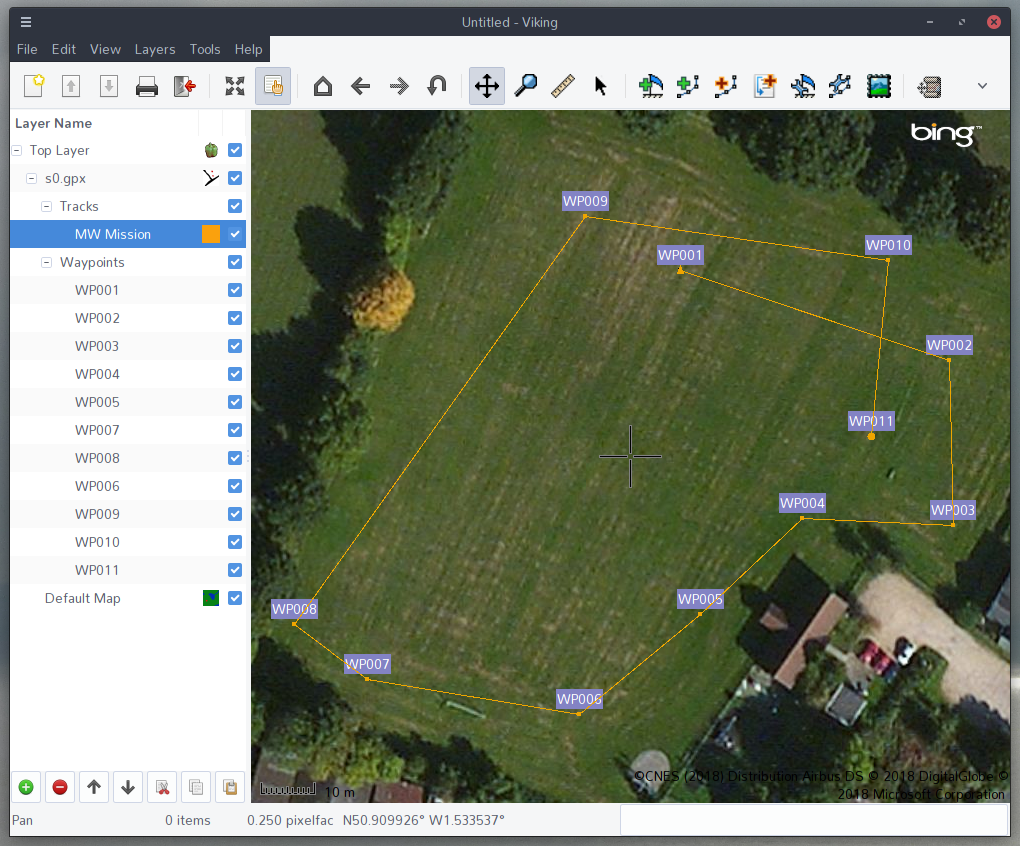Select the Zoom magnifier tool
The height and width of the screenshot is (846, 1020).
pyautogui.click(x=525, y=87)
